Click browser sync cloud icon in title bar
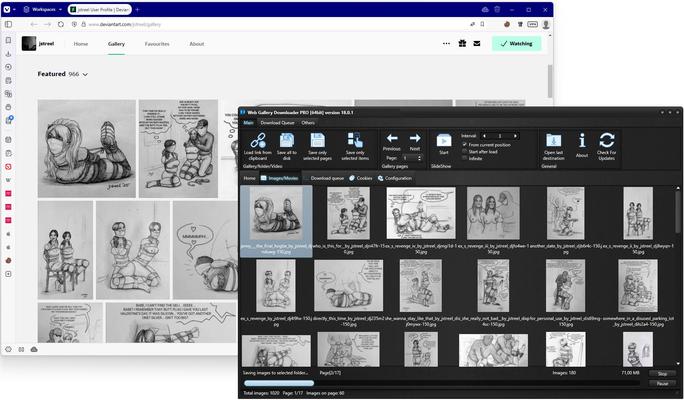 [x=485, y=9]
